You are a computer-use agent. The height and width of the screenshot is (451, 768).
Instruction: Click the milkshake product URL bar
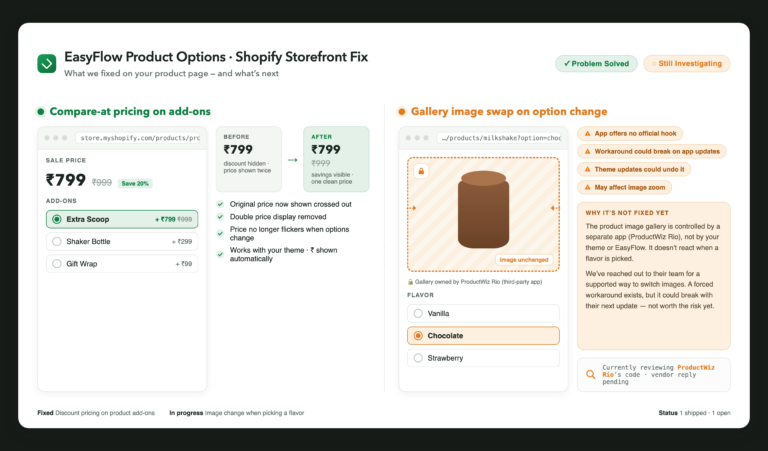click(499, 138)
